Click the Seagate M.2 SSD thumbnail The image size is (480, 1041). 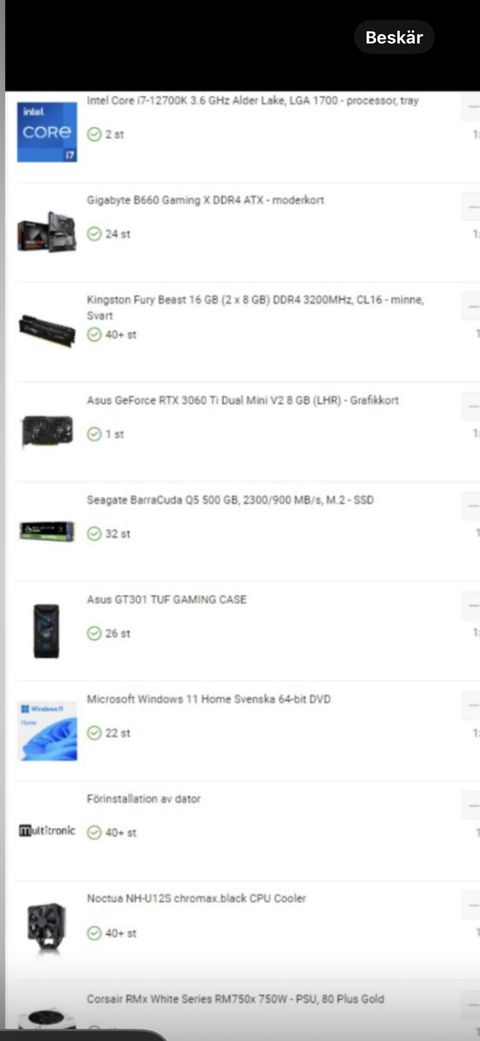tap(47, 531)
